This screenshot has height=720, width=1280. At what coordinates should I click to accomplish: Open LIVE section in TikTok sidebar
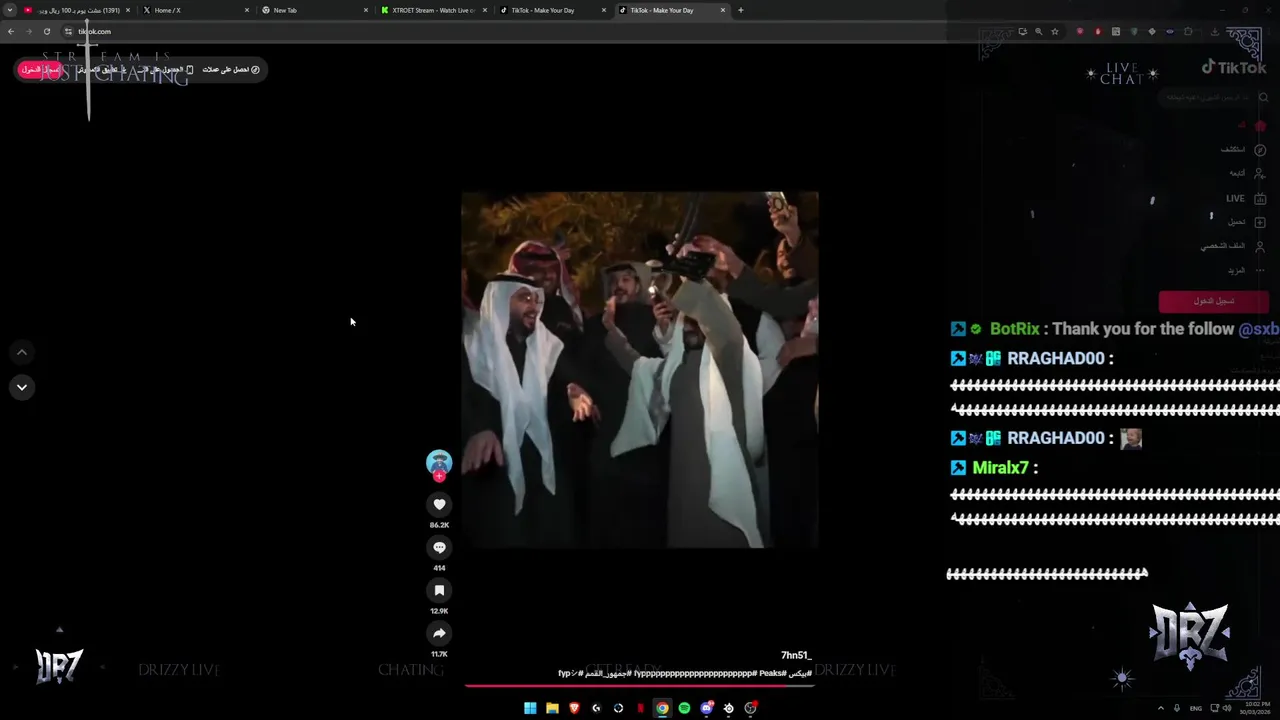[x=1246, y=198]
